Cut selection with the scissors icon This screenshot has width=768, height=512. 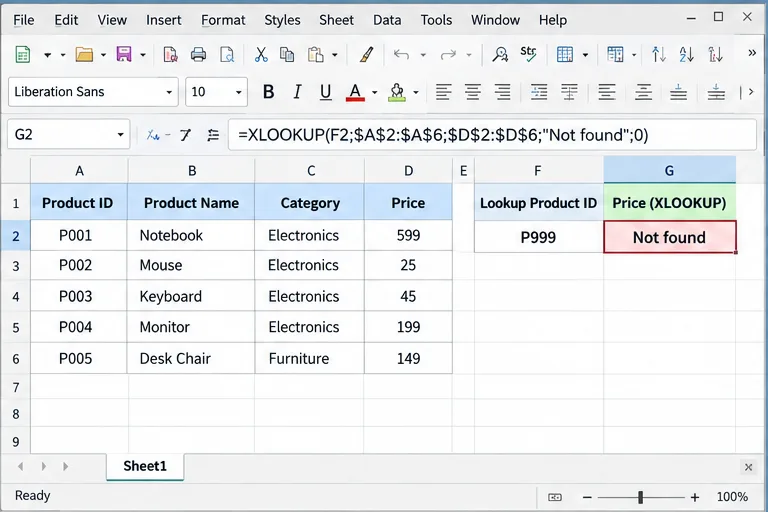[x=261, y=54]
